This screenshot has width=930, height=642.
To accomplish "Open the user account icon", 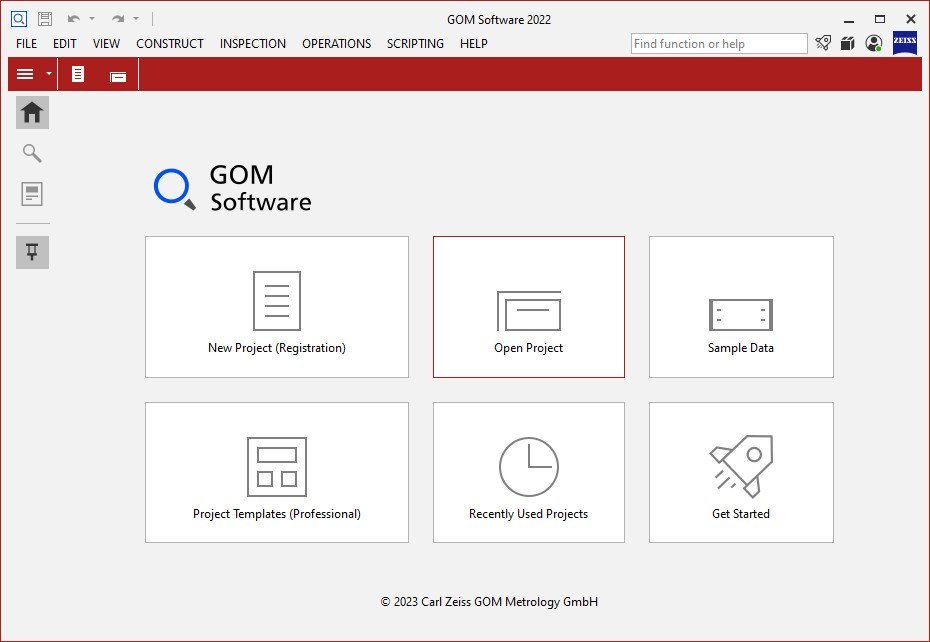I will click(x=873, y=43).
